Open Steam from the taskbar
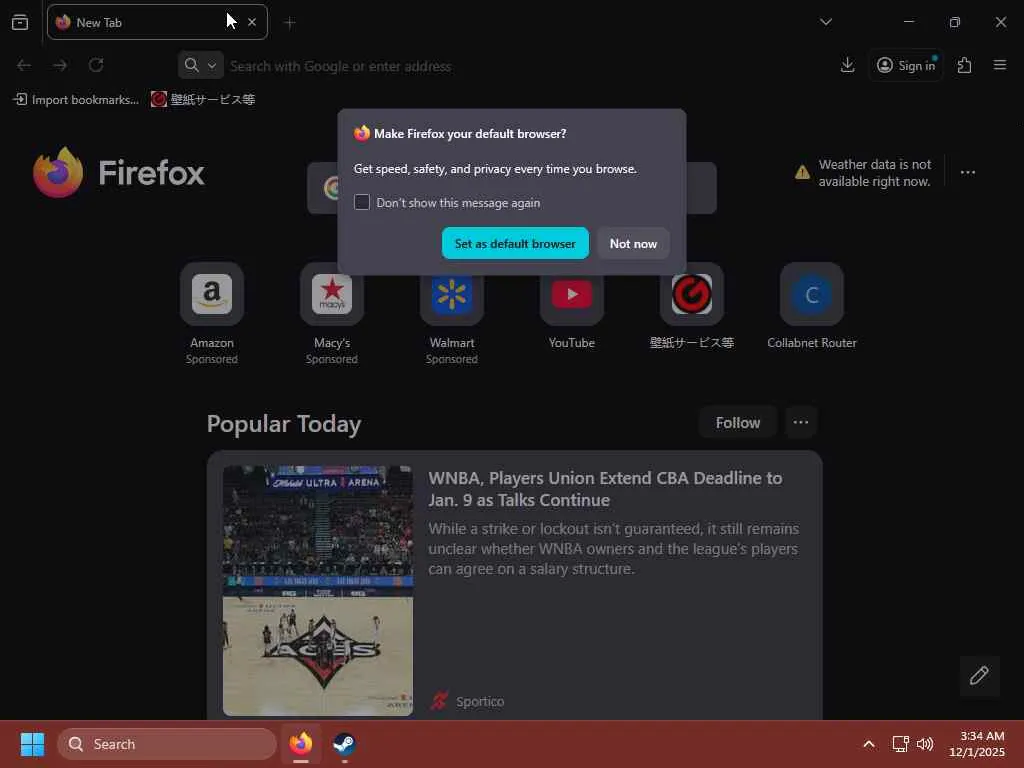Image resolution: width=1024 pixels, height=768 pixels. click(x=344, y=744)
